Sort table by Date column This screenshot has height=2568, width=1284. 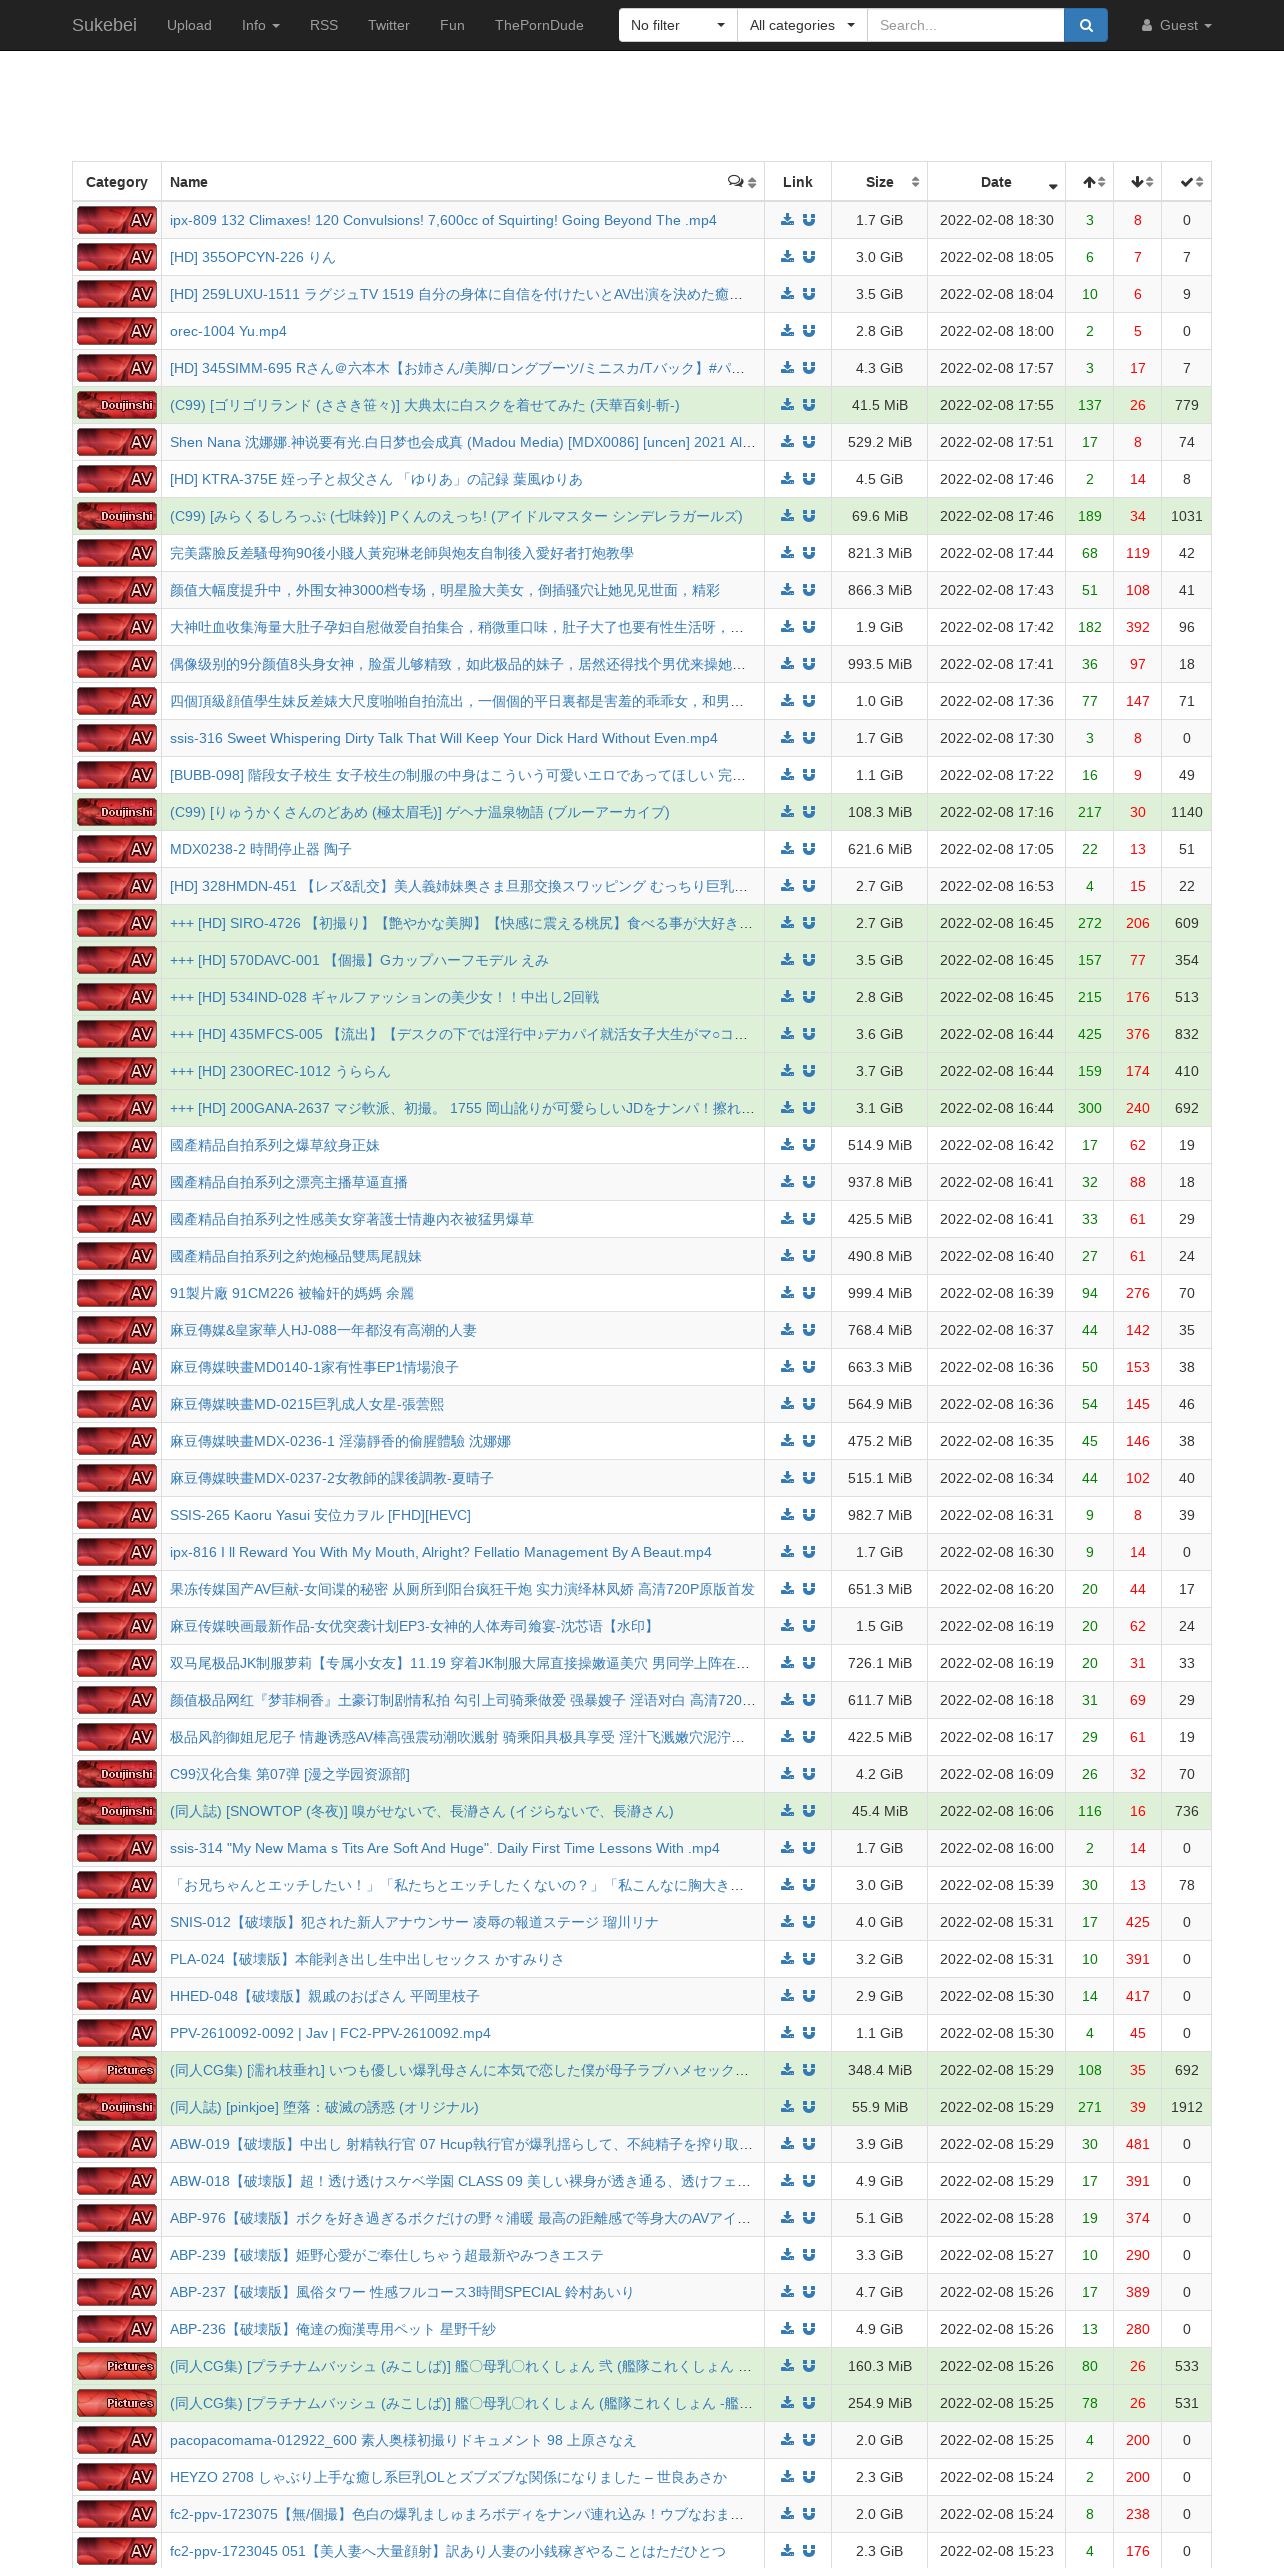996,182
